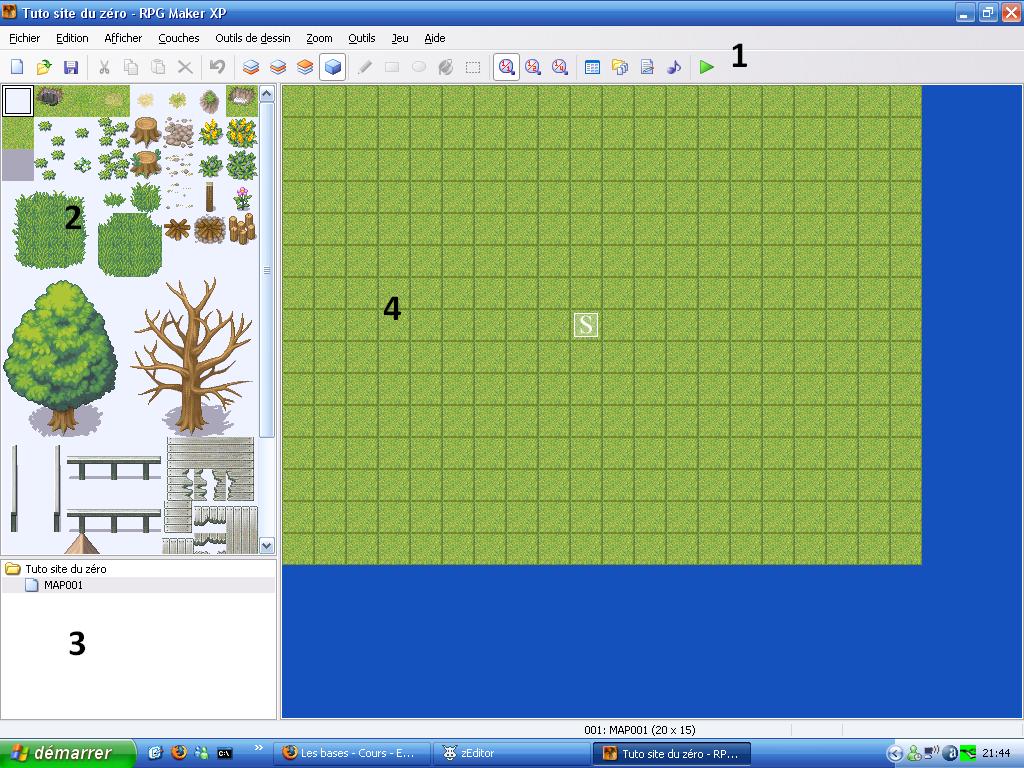Screen dimensions: 1024x768
Task: Select the Flood fill tool
Action: click(446, 67)
